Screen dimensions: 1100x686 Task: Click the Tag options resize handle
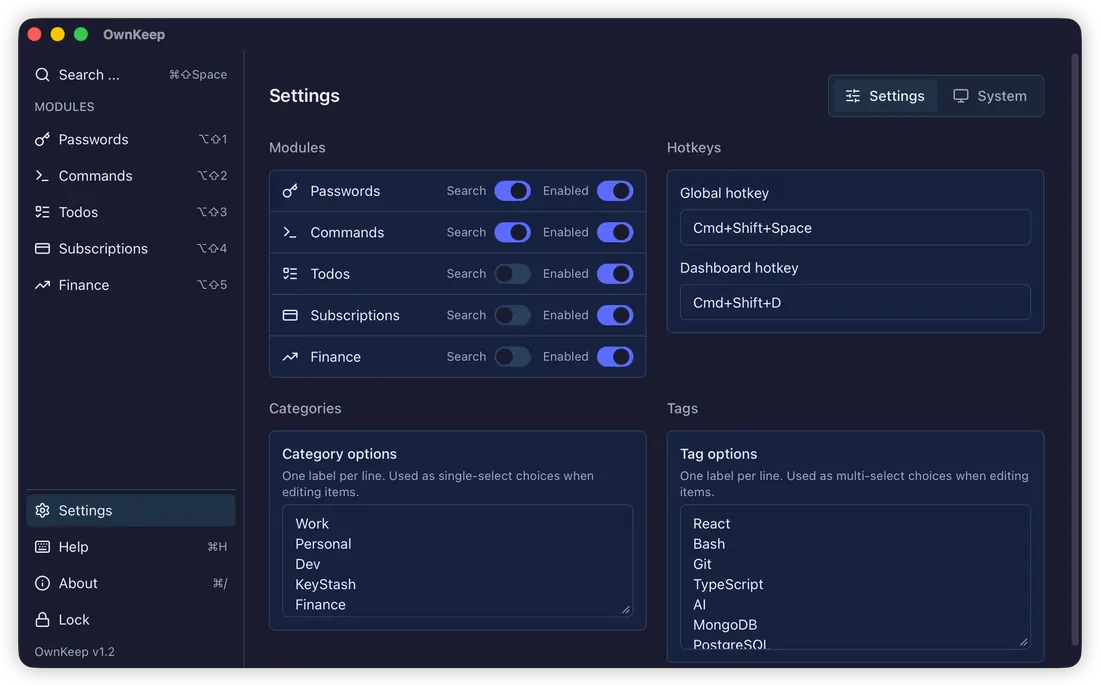coord(1024,642)
